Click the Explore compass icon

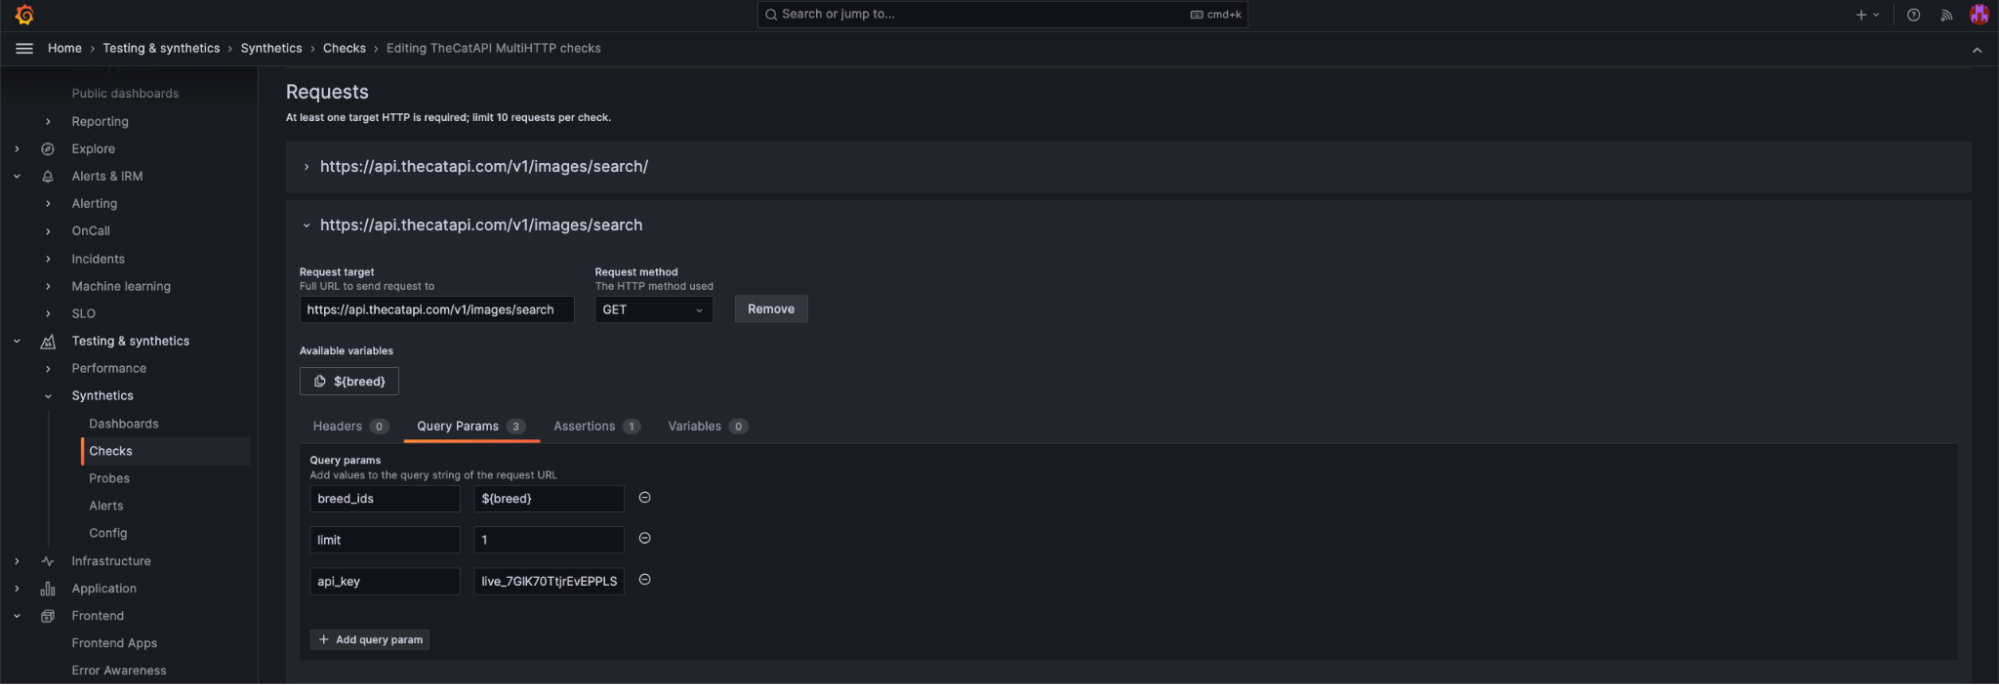pyautogui.click(x=47, y=149)
